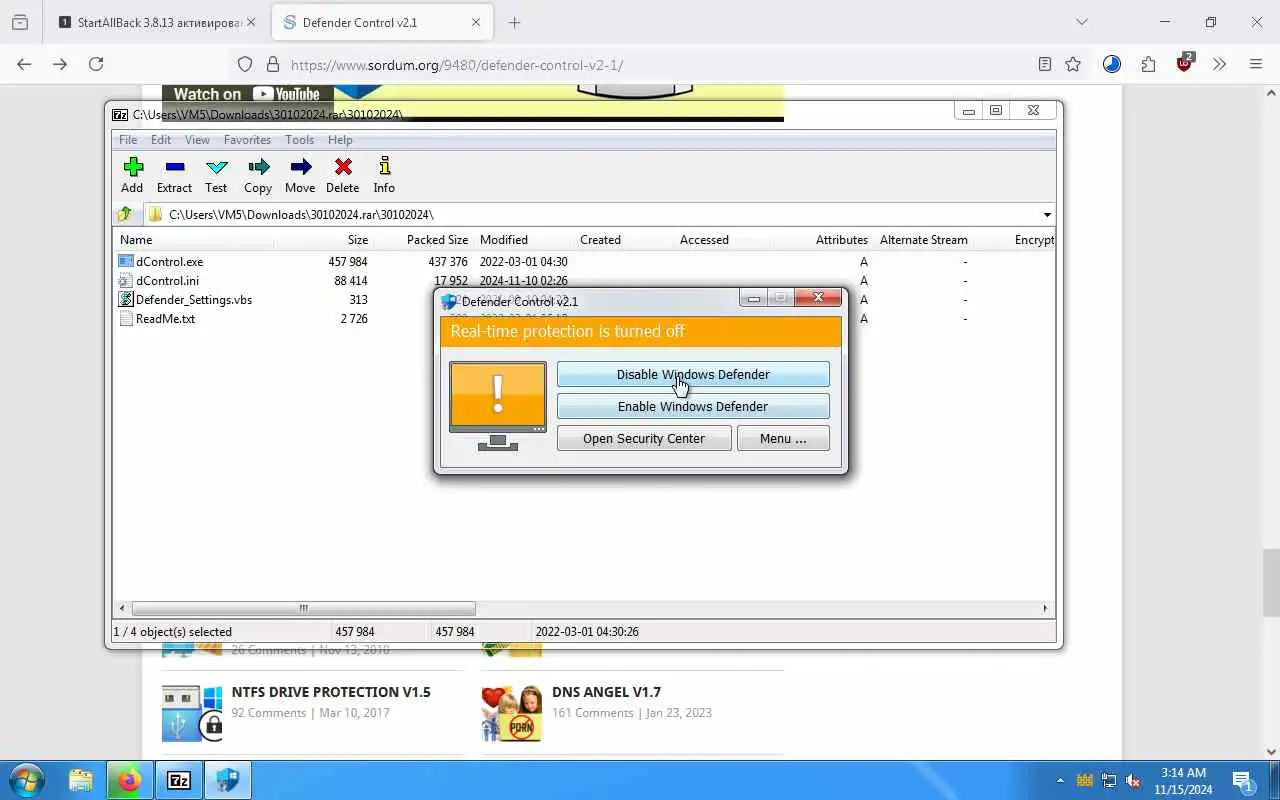The height and width of the screenshot is (800, 1280).
Task: Open the Firefox hamburger application menu
Action: click(x=1256, y=64)
